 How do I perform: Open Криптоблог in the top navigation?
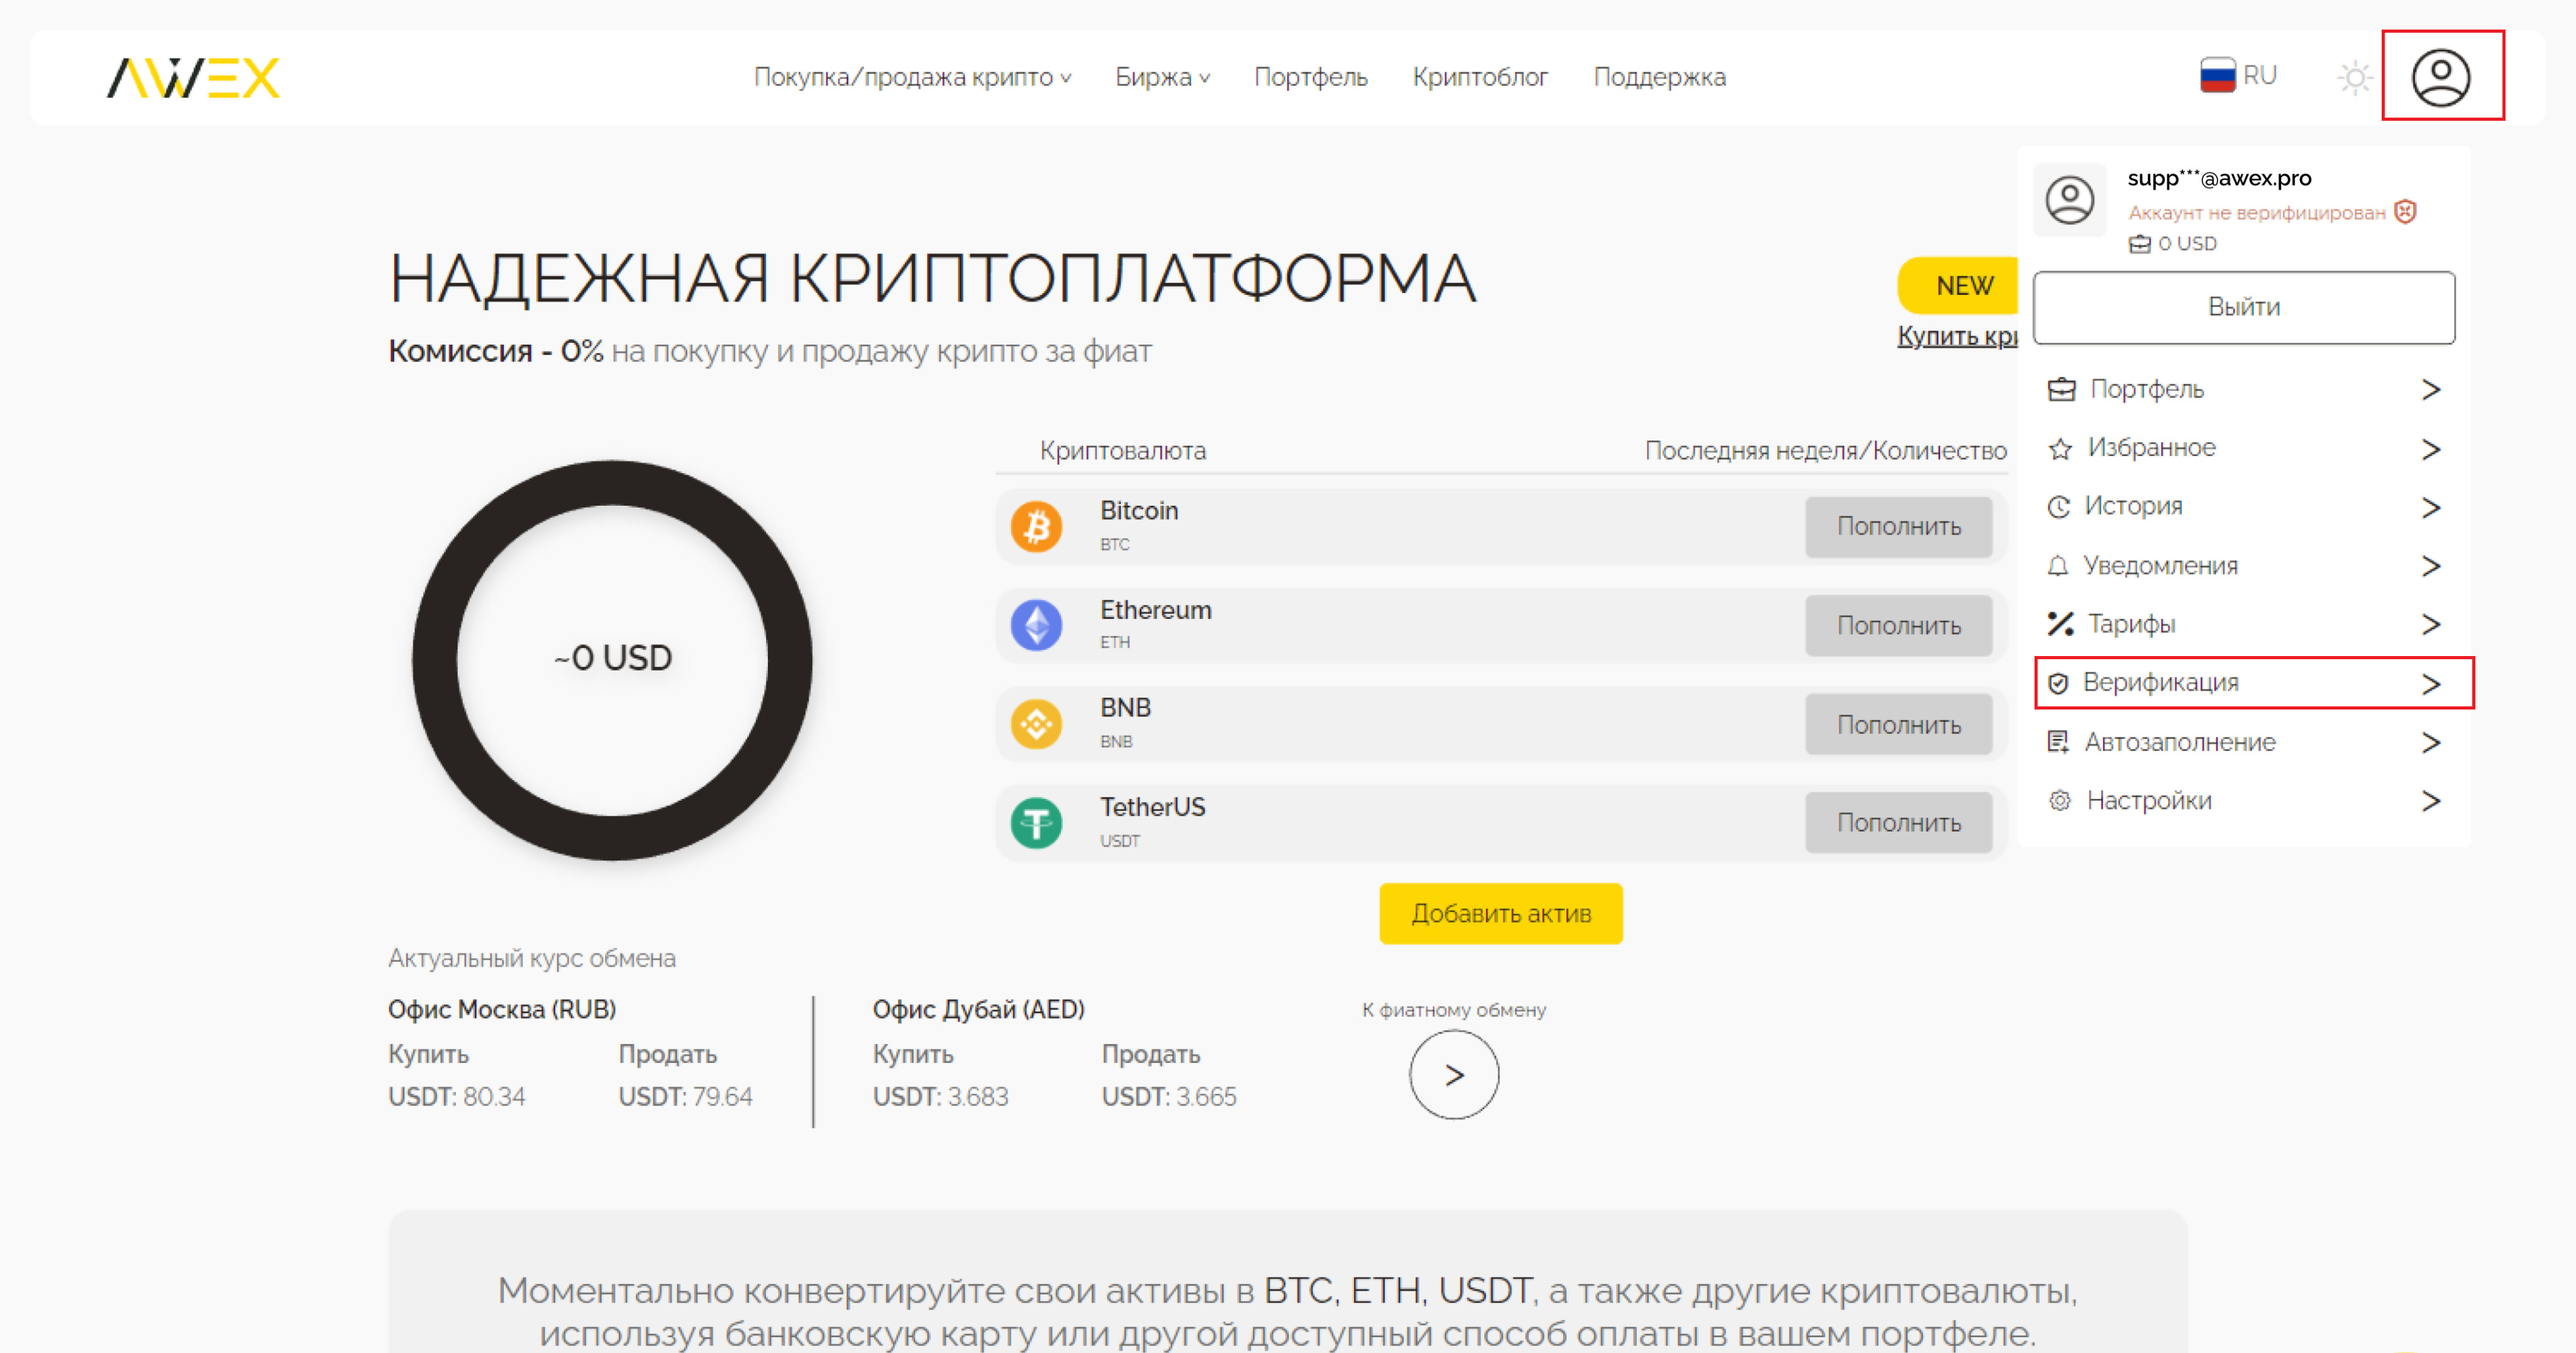(x=1479, y=77)
